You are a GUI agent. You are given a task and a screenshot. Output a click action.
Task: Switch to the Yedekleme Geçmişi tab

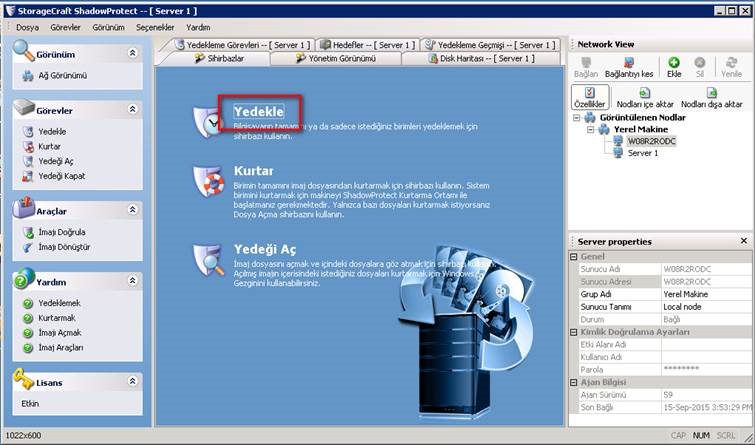[491, 45]
